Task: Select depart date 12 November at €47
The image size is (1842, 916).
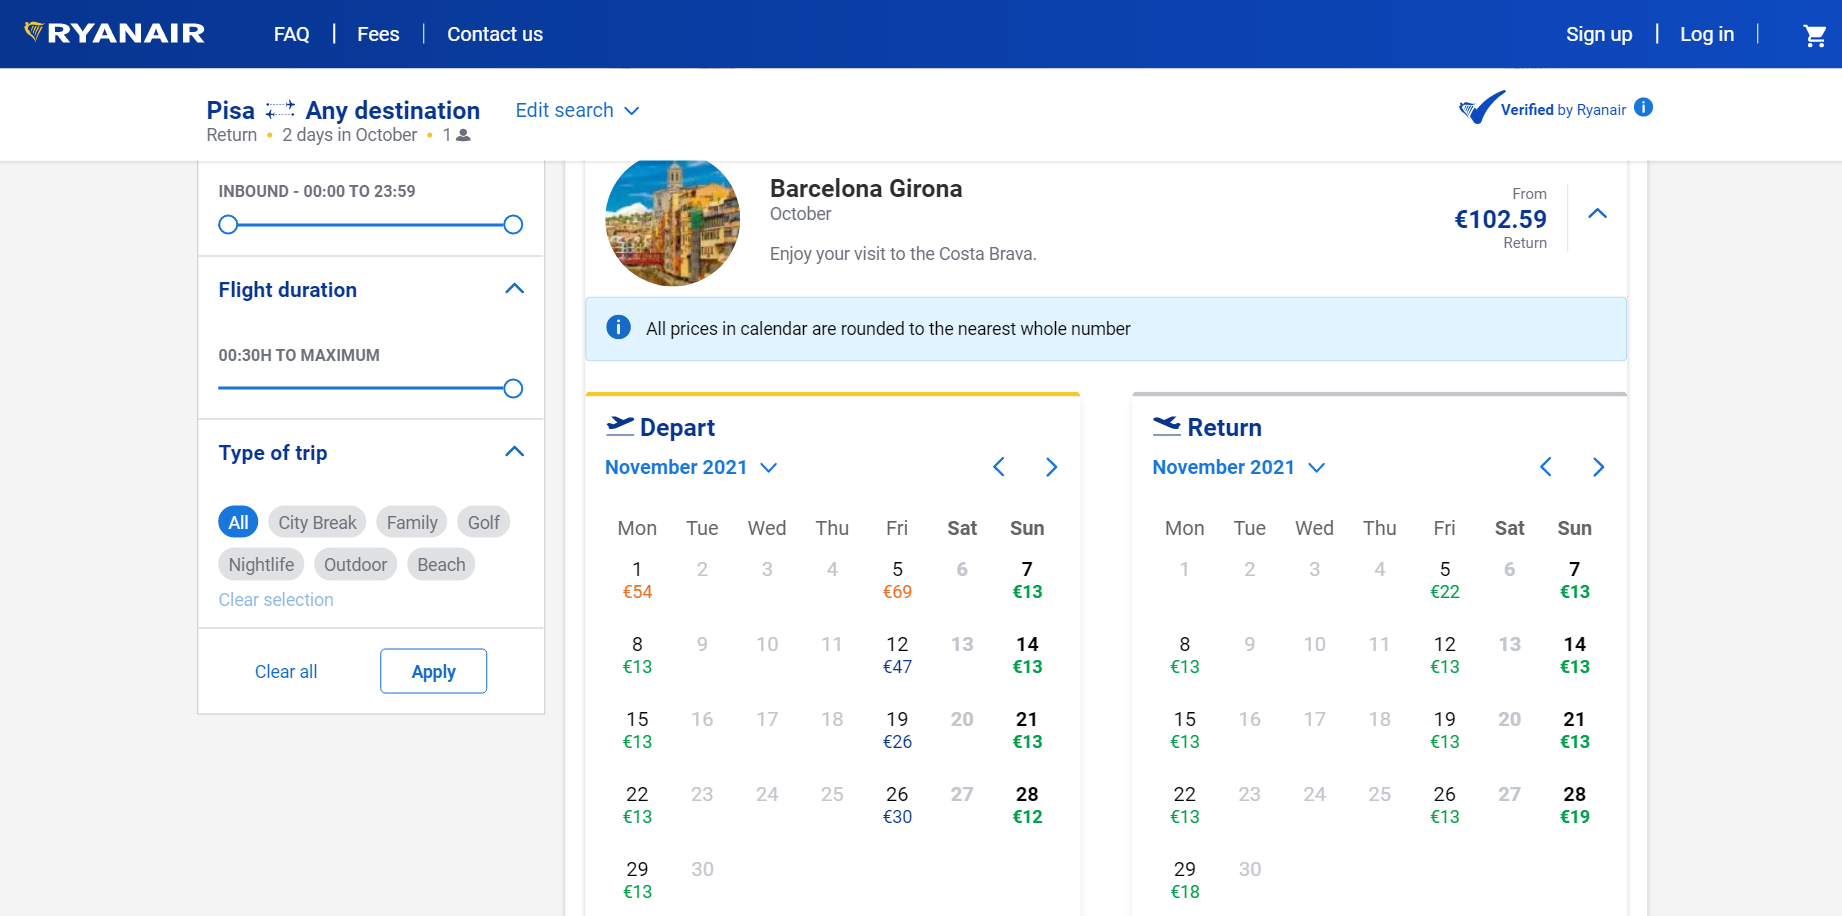Action: pos(897,655)
